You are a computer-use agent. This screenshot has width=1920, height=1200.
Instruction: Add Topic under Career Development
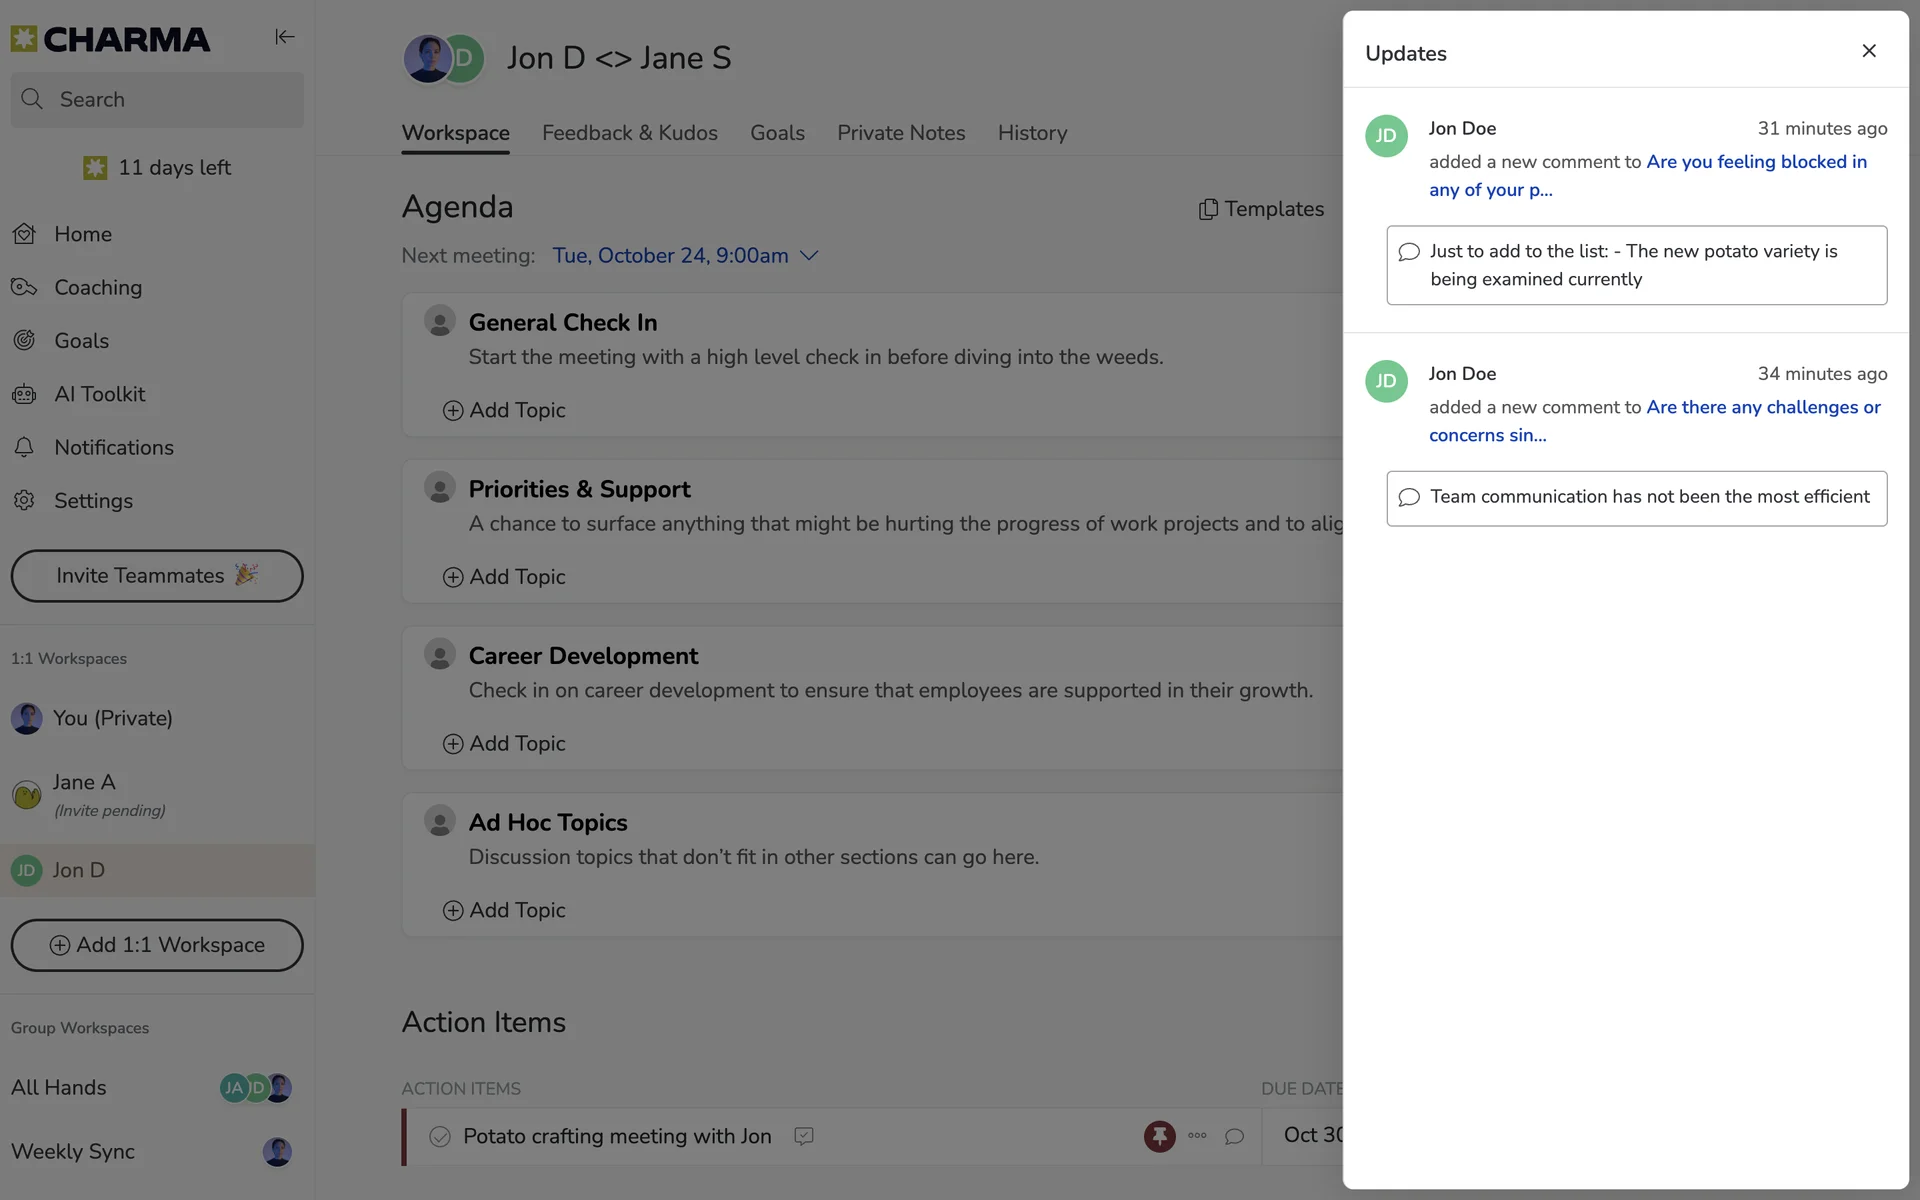click(x=504, y=743)
